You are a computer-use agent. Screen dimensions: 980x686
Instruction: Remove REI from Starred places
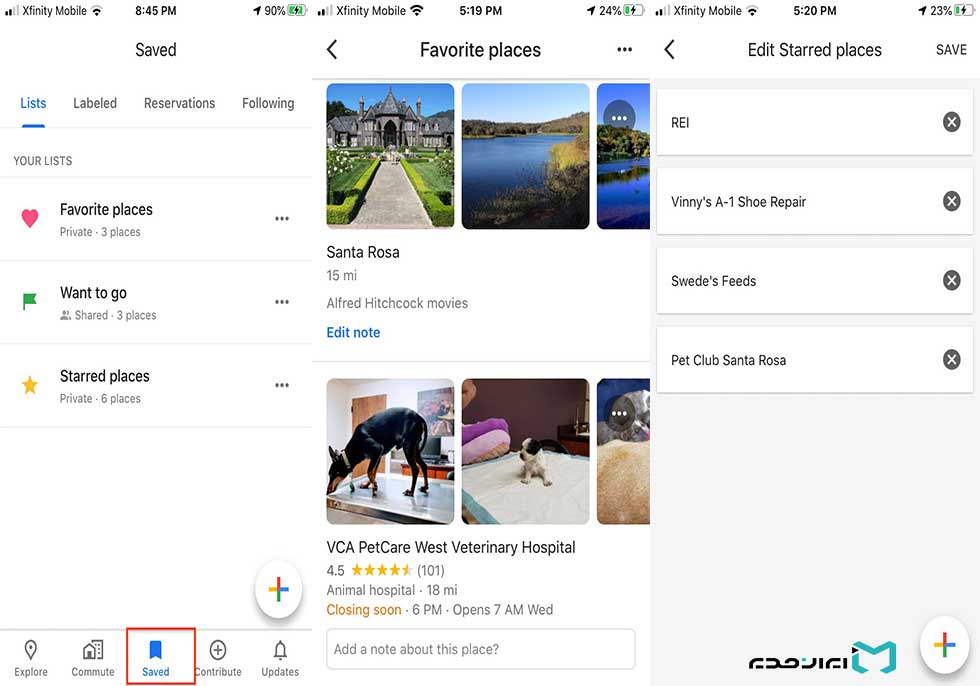(x=951, y=122)
